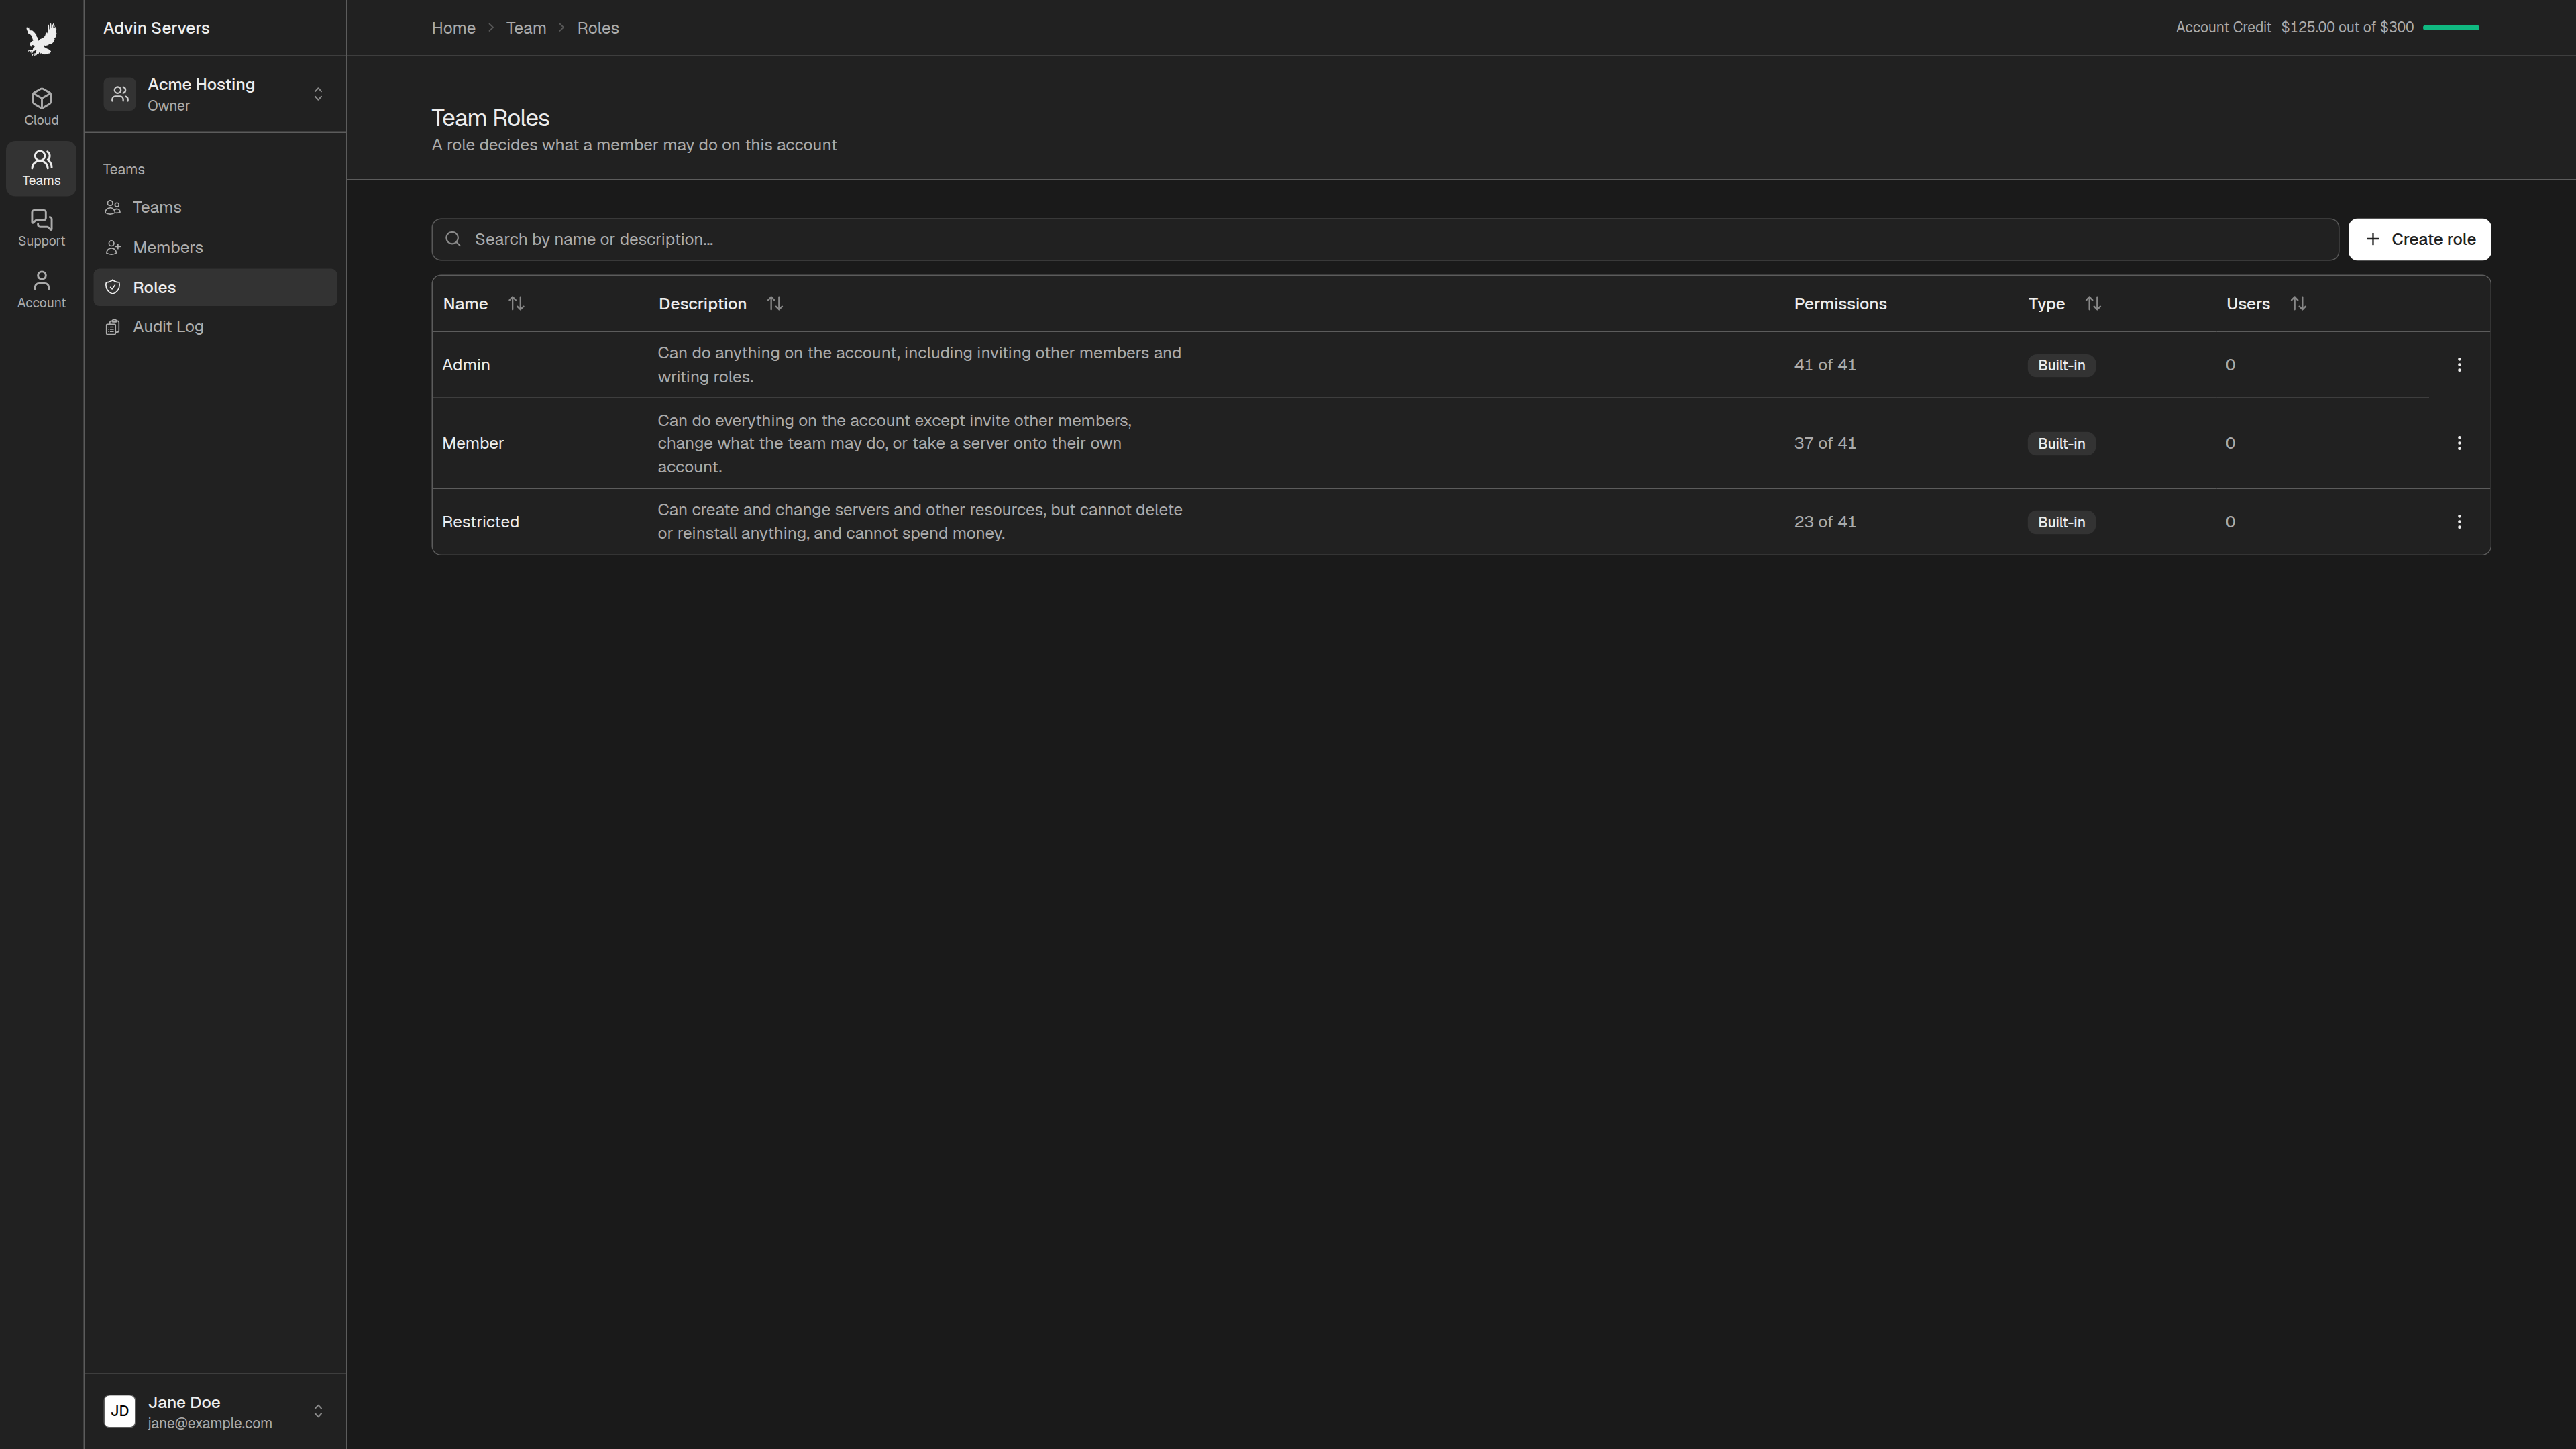Open the Support chat icon
The image size is (2576, 1449).
[x=41, y=228]
